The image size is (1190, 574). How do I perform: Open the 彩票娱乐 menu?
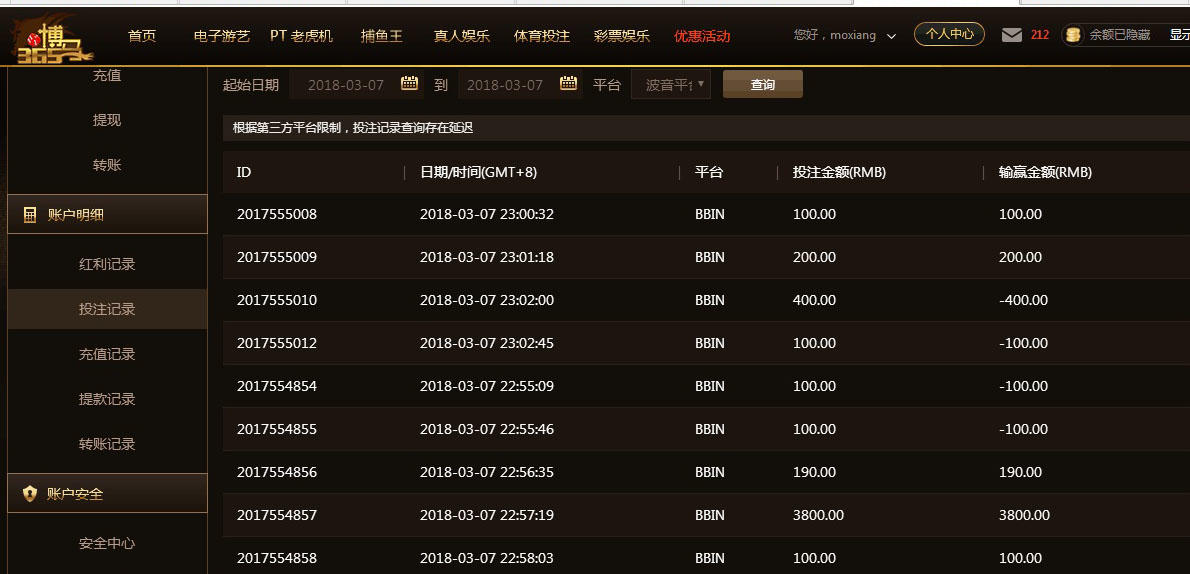click(622, 36)
